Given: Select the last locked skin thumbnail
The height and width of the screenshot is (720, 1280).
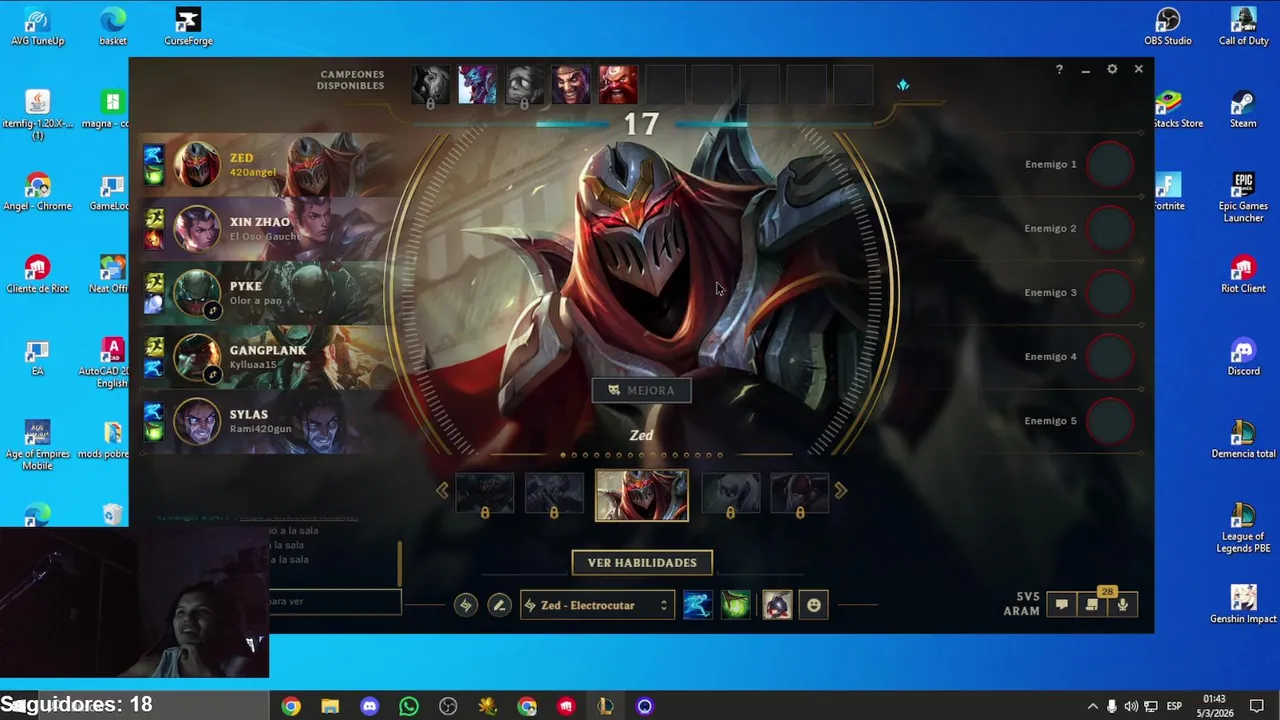Looking at the screenshot, I should tap(799, 494).
